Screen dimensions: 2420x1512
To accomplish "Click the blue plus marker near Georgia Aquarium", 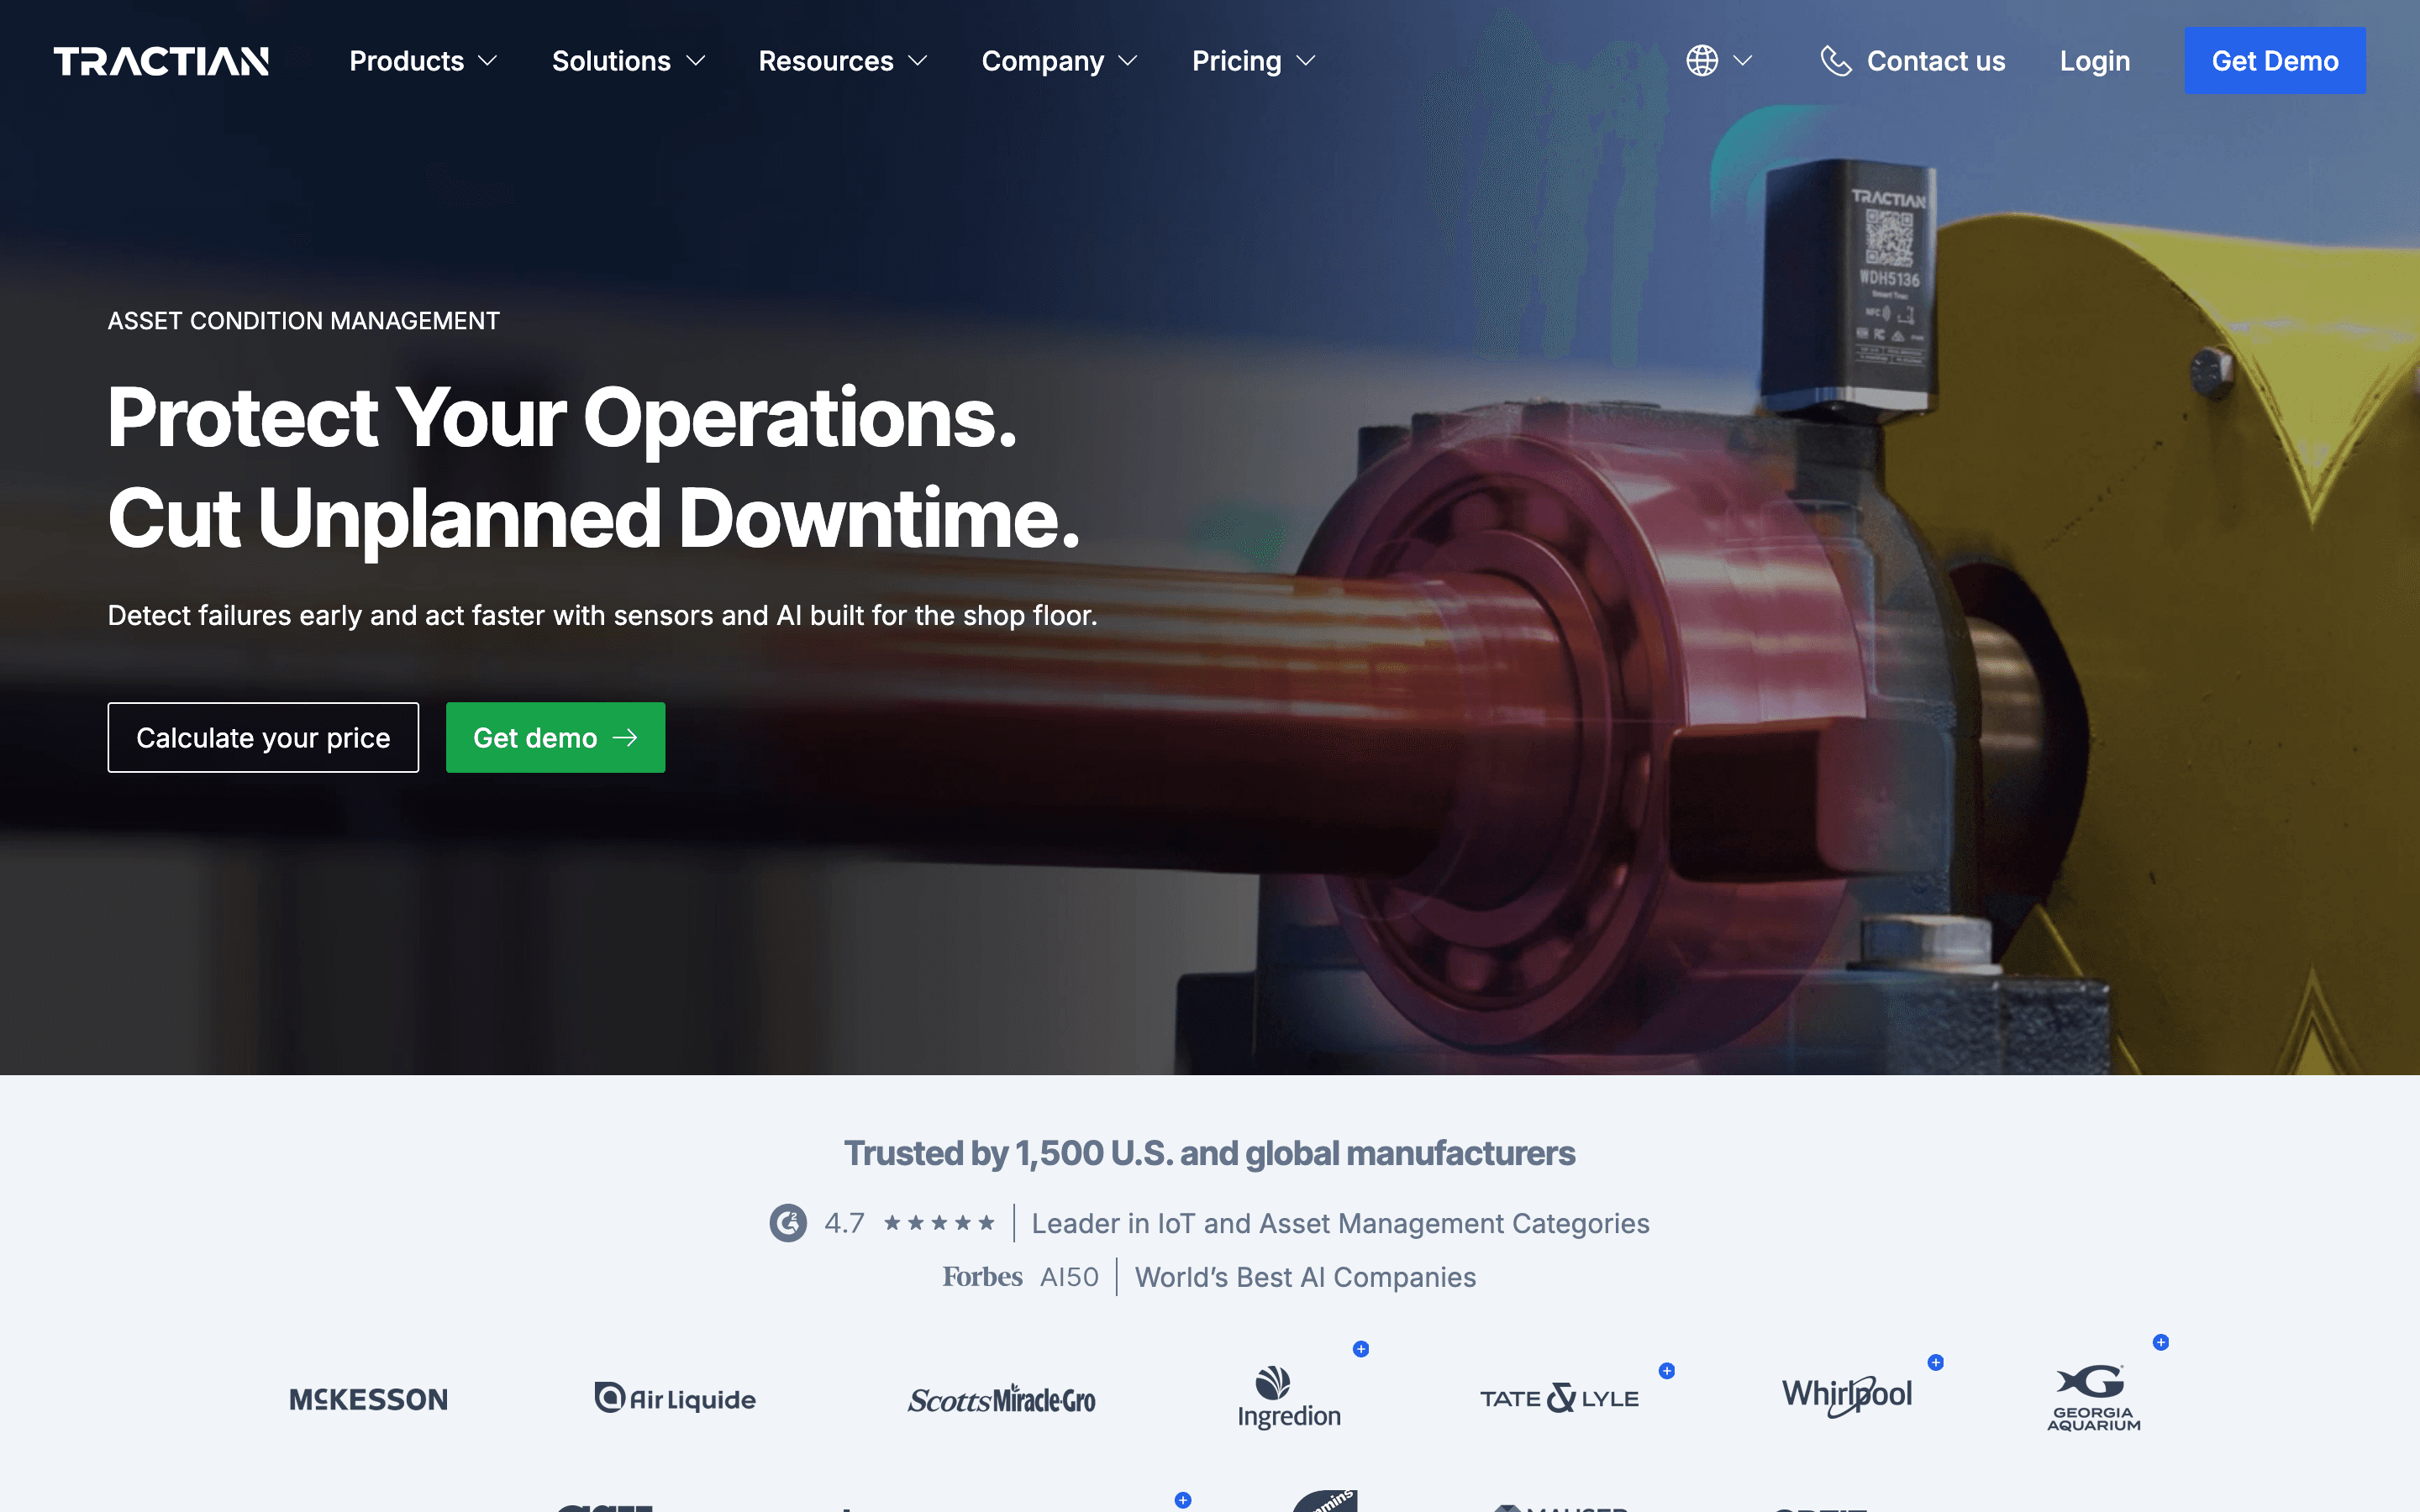I will (2161, 1342).
